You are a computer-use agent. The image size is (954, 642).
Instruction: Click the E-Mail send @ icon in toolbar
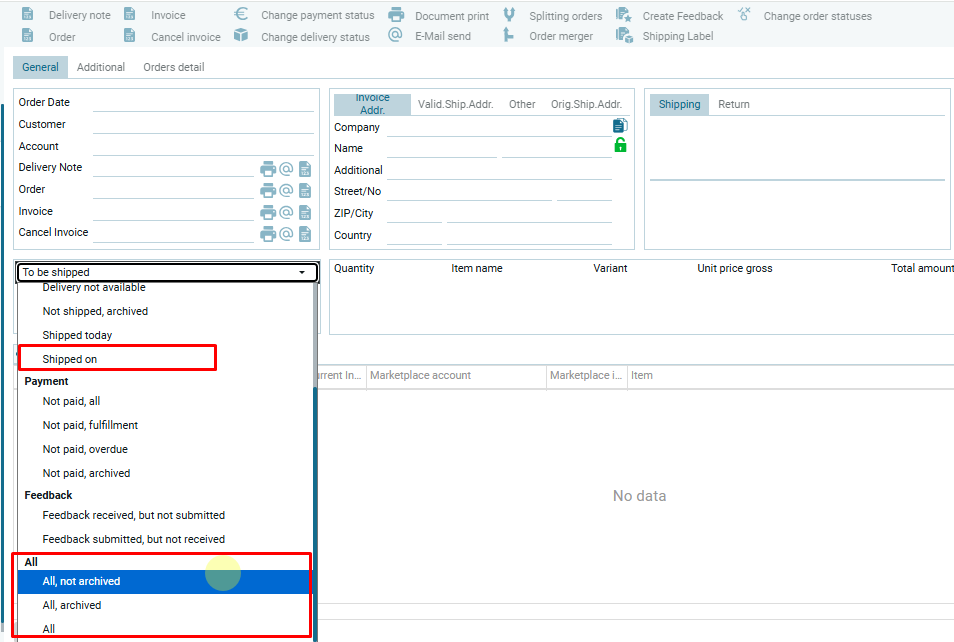[x=396, y=36]
